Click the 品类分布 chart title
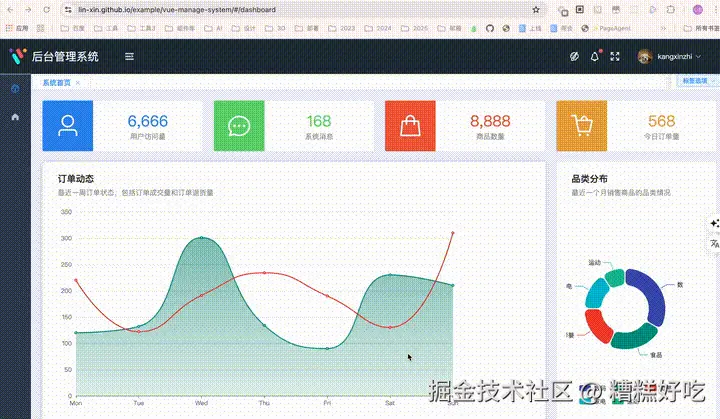The height and width of the screenshot is (419, 720). (x=589, y=179)
